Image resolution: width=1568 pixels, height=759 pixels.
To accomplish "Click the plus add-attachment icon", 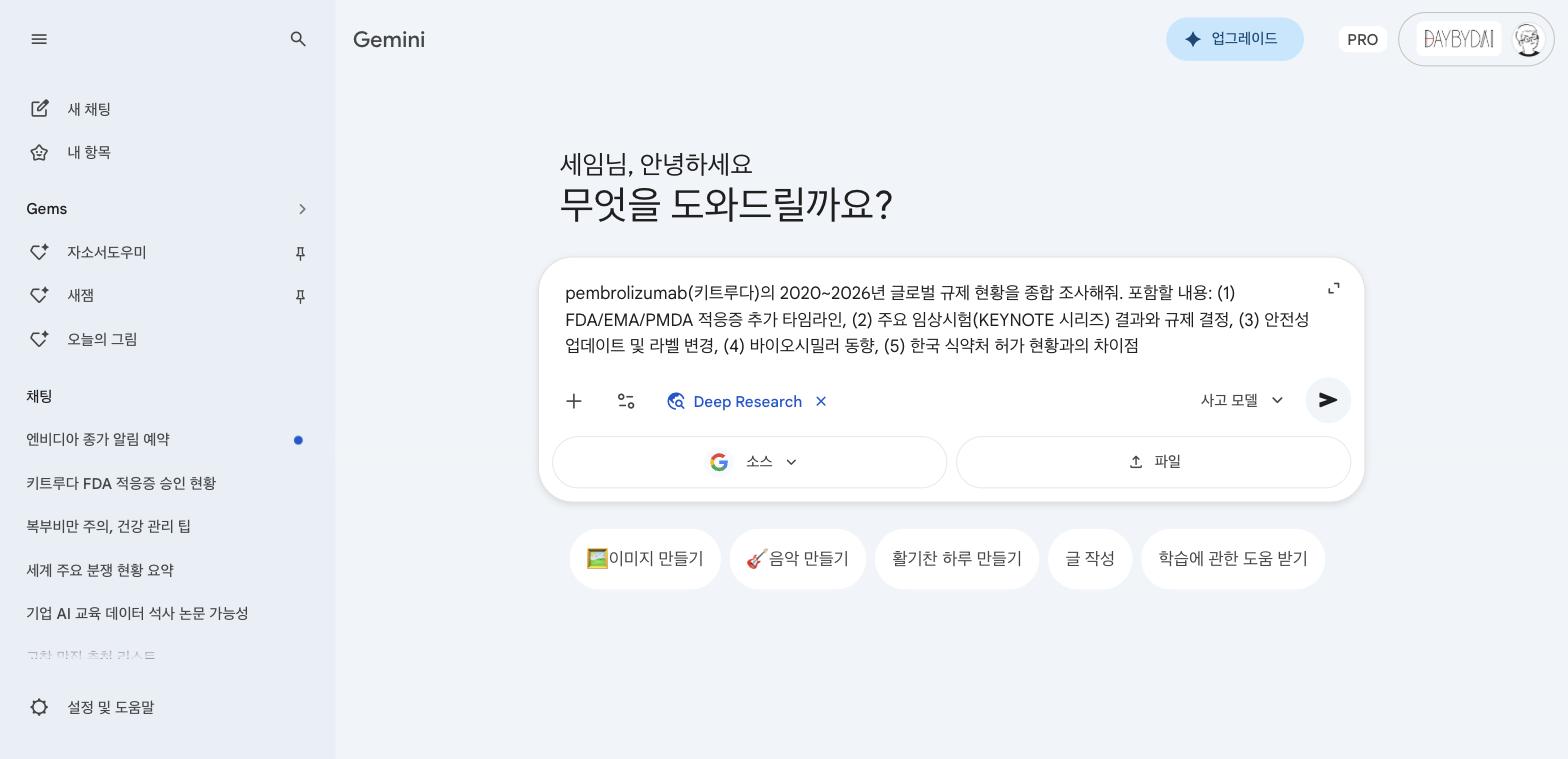I will (574, 401).
